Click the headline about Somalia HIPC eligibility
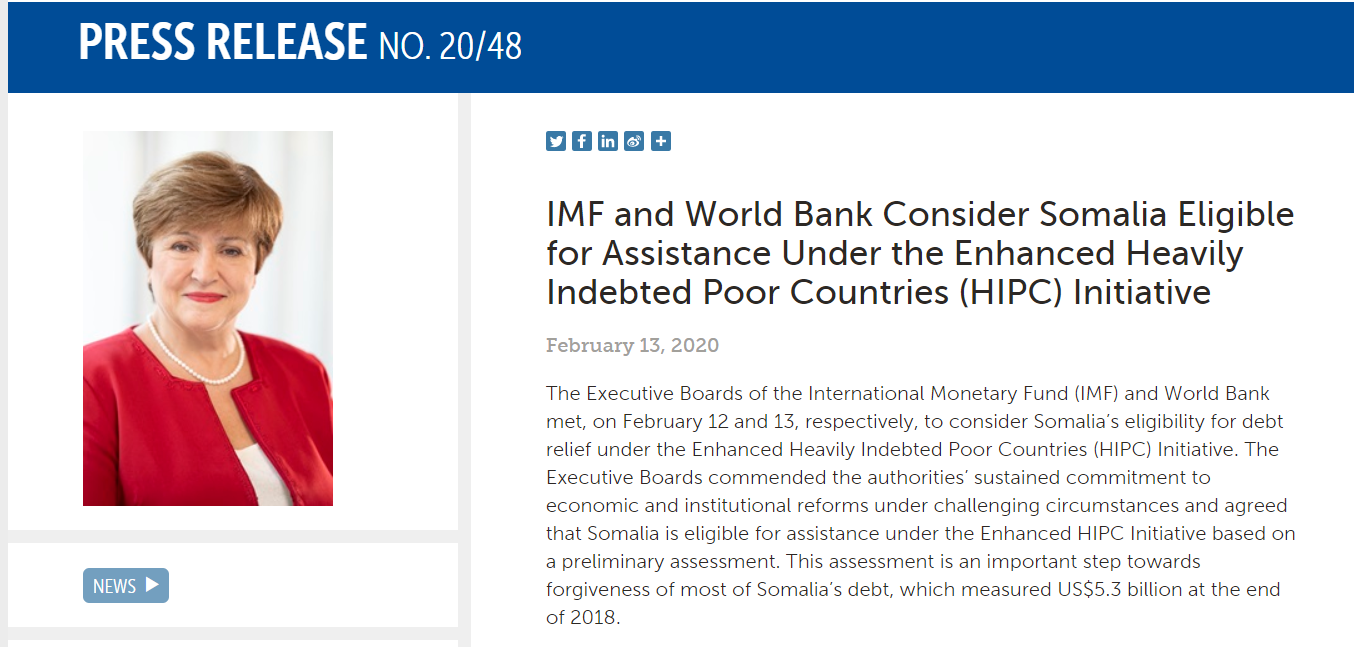The width and height of the screenshot is (1354, 647). click(920, 253)
